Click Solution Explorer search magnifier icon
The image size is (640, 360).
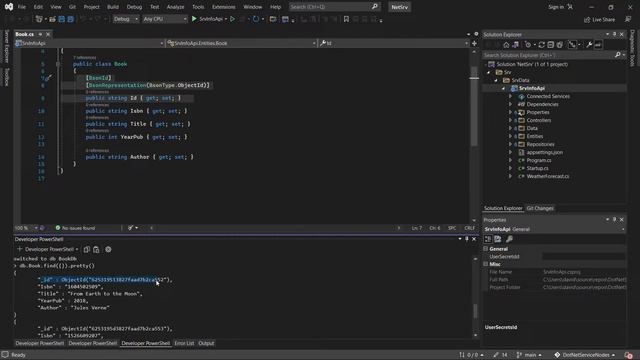tap(618, 55)
